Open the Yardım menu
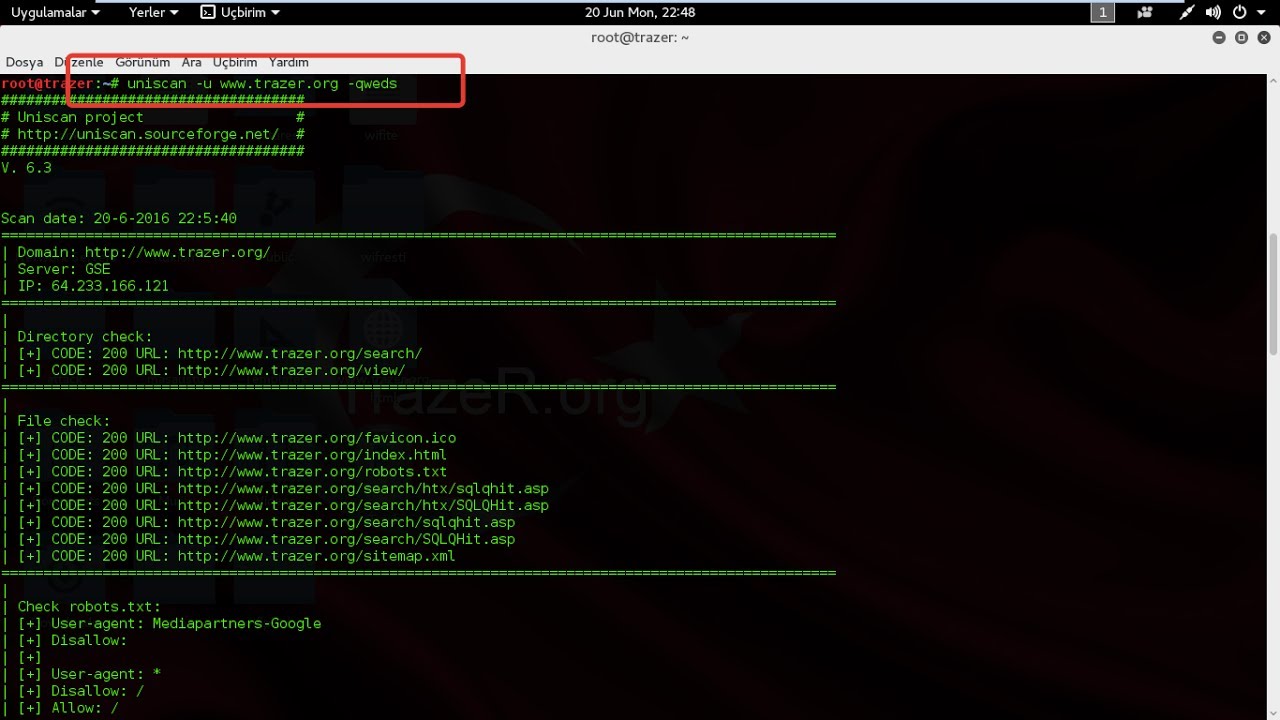This screenshot has width=1280, height=720. [x=289, y=62]
